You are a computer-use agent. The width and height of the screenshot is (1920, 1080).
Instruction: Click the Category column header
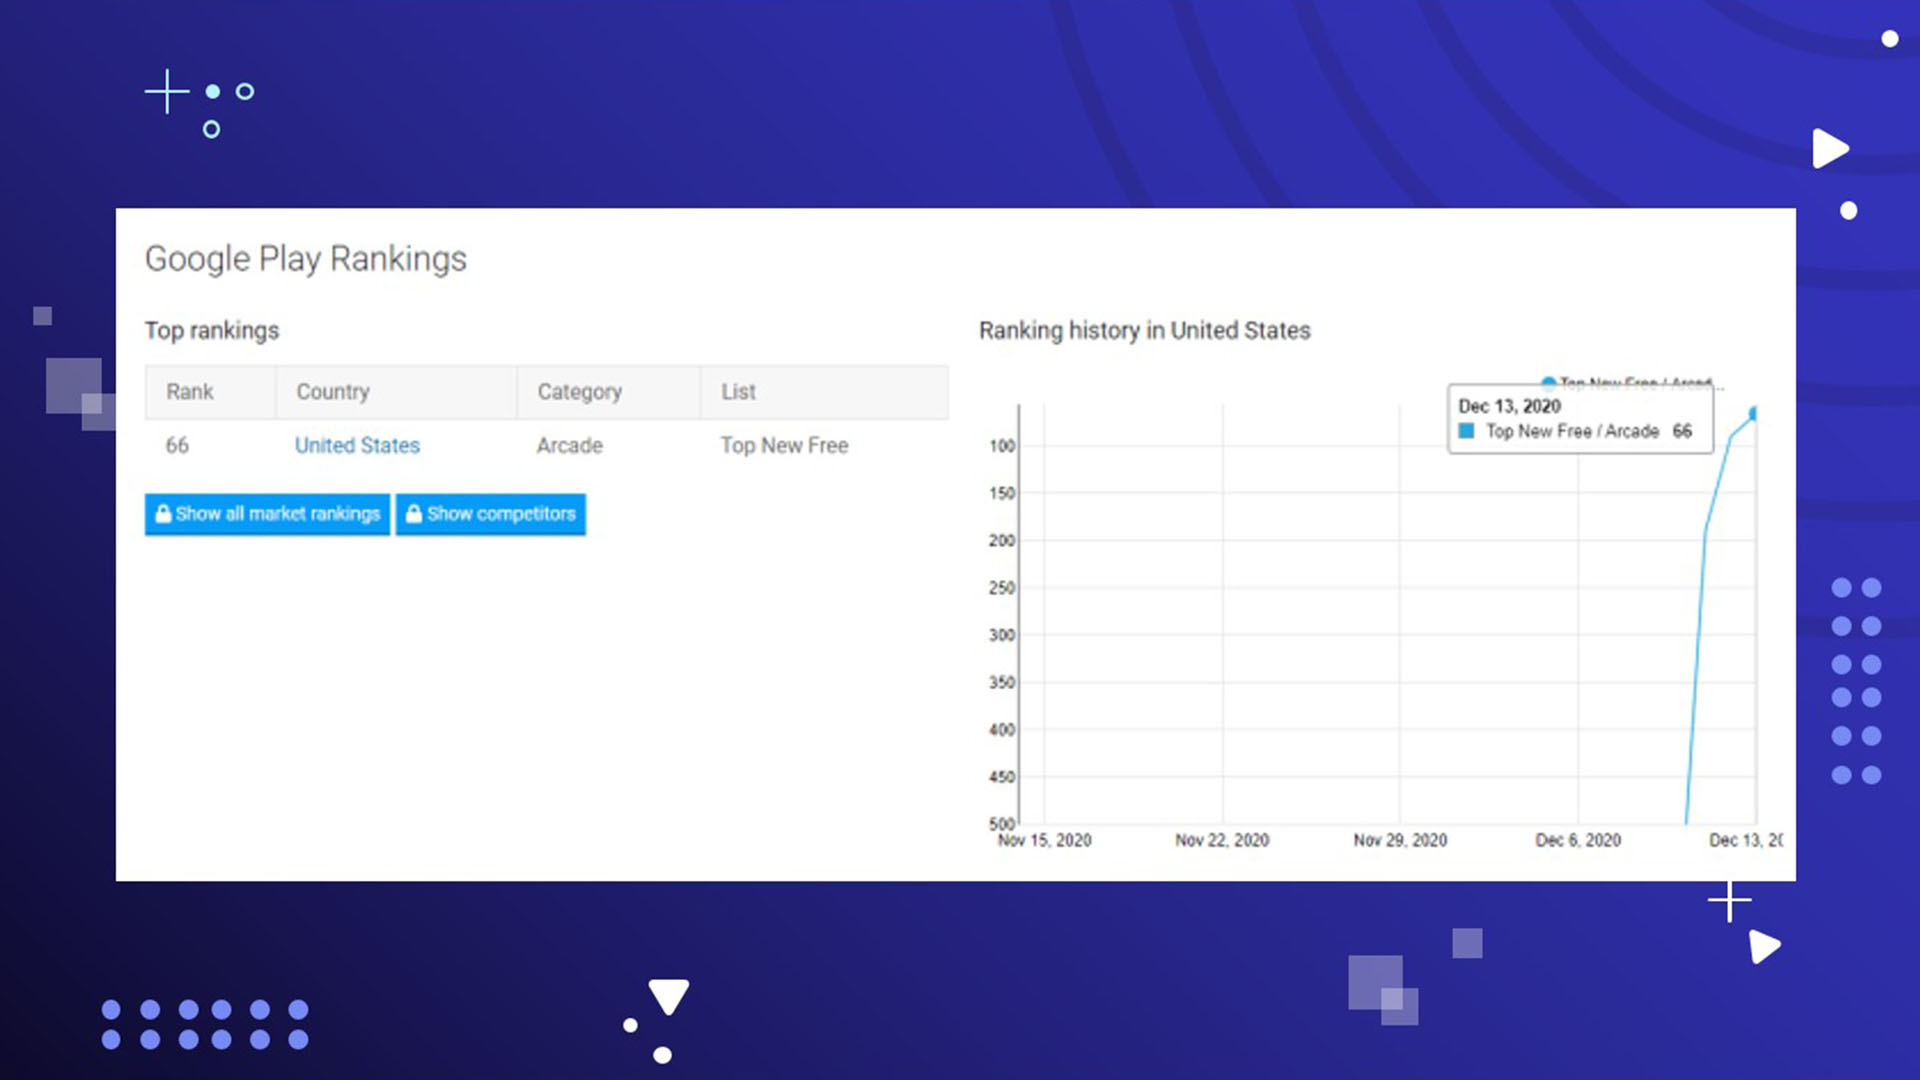coord(579,392)
